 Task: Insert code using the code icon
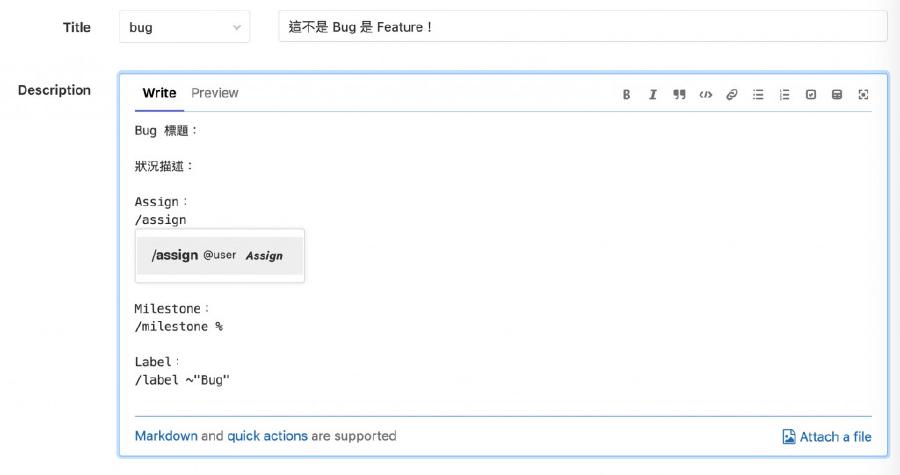click(x=705, y=95)
